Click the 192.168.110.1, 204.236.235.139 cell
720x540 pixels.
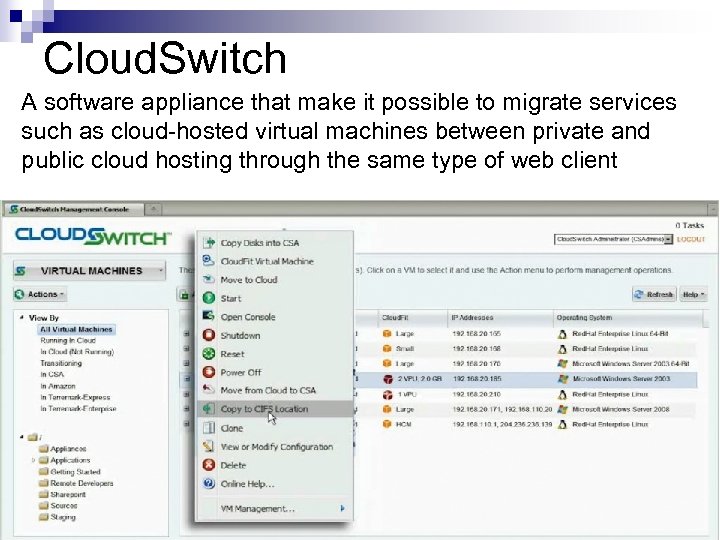[x=502, y=424]
